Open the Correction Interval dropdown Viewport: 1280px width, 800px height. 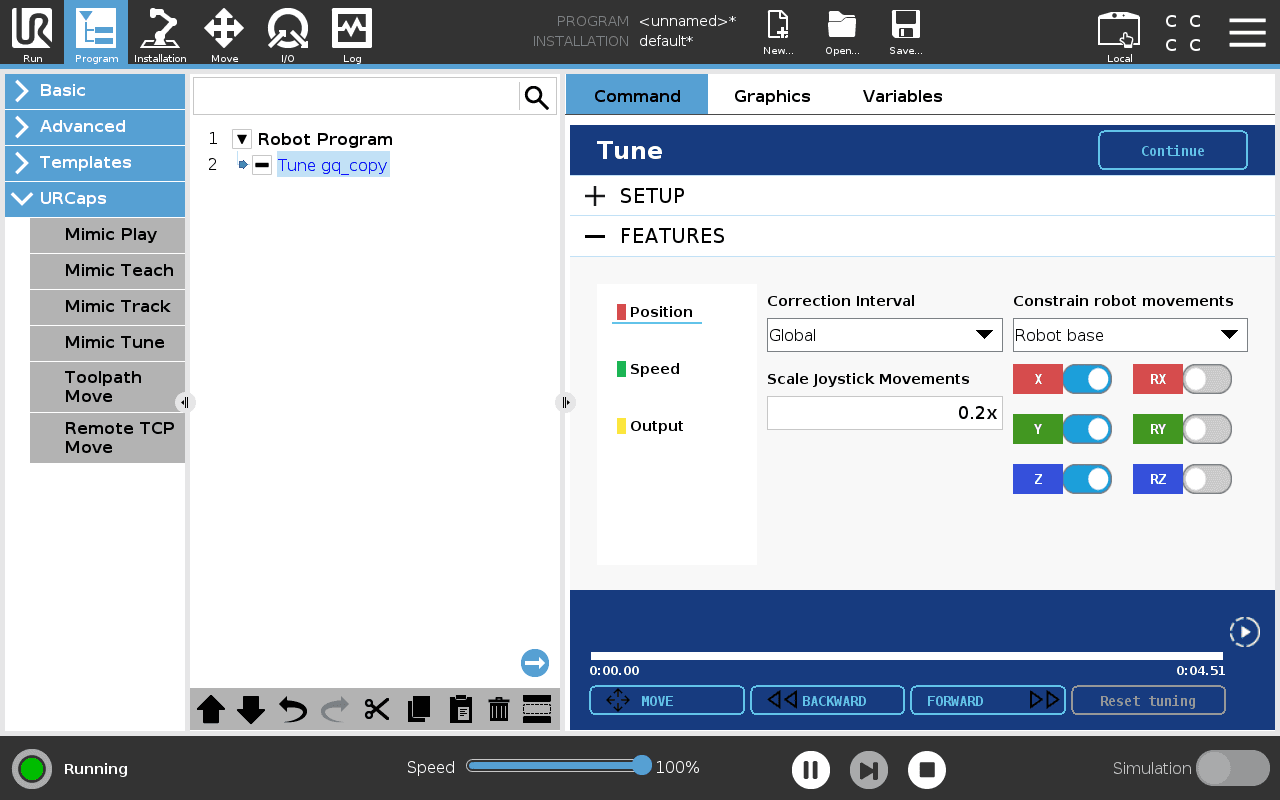[x=884, y=335]
